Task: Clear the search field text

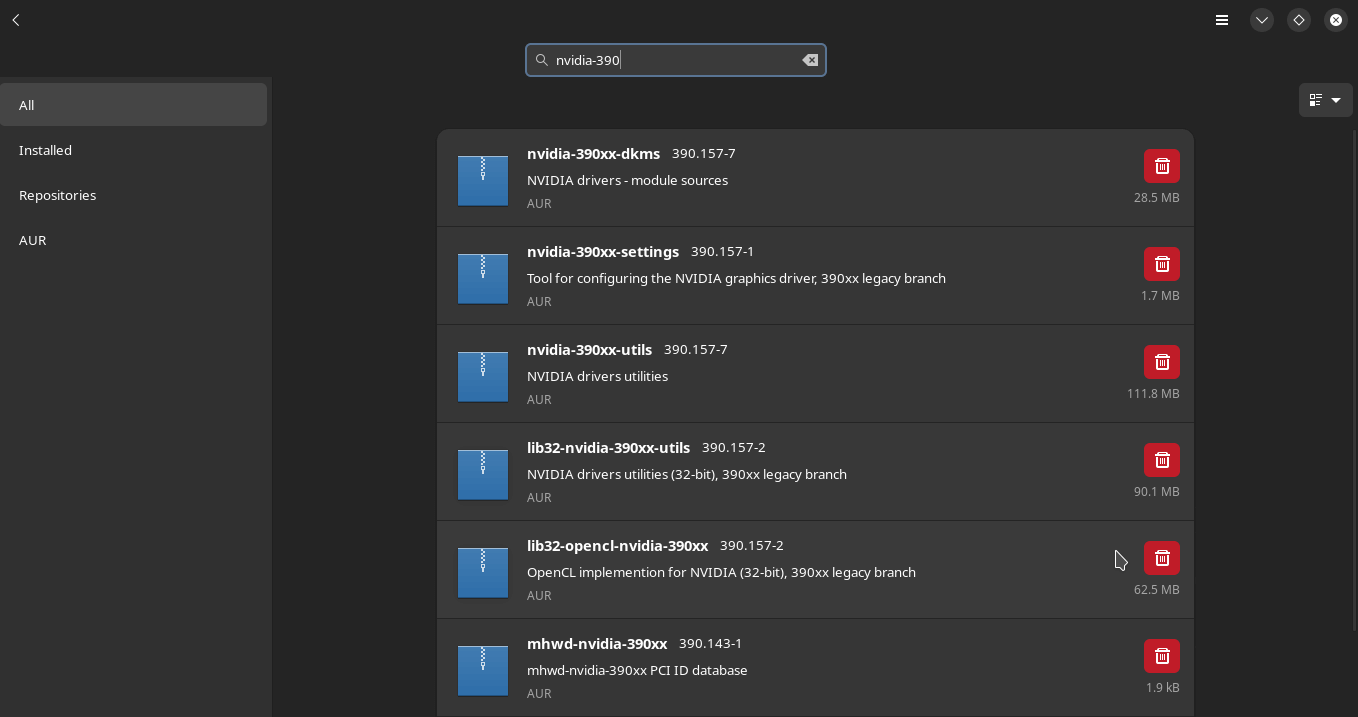Action: [810, 60]
